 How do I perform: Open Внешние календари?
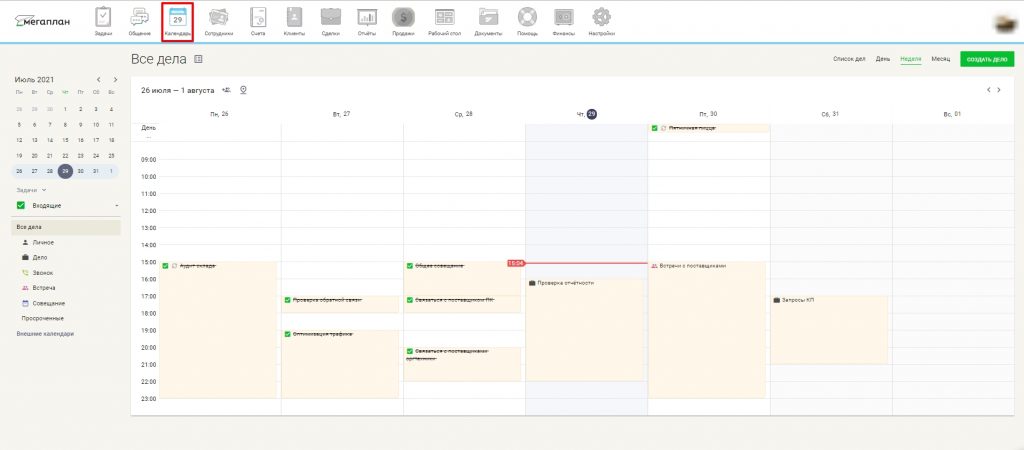[x=45, y=334]
